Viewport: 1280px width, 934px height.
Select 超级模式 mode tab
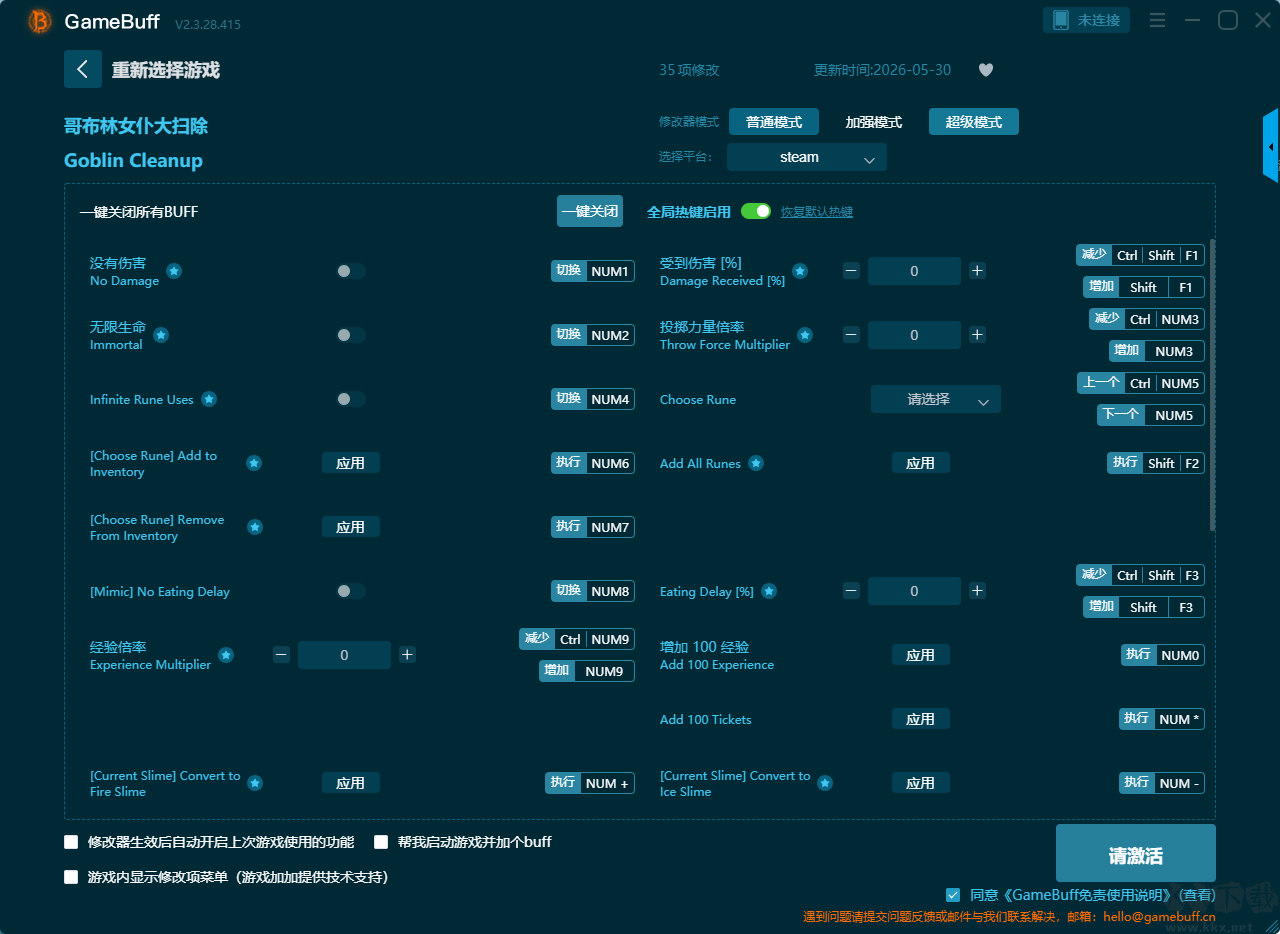[x=974, y=122]
